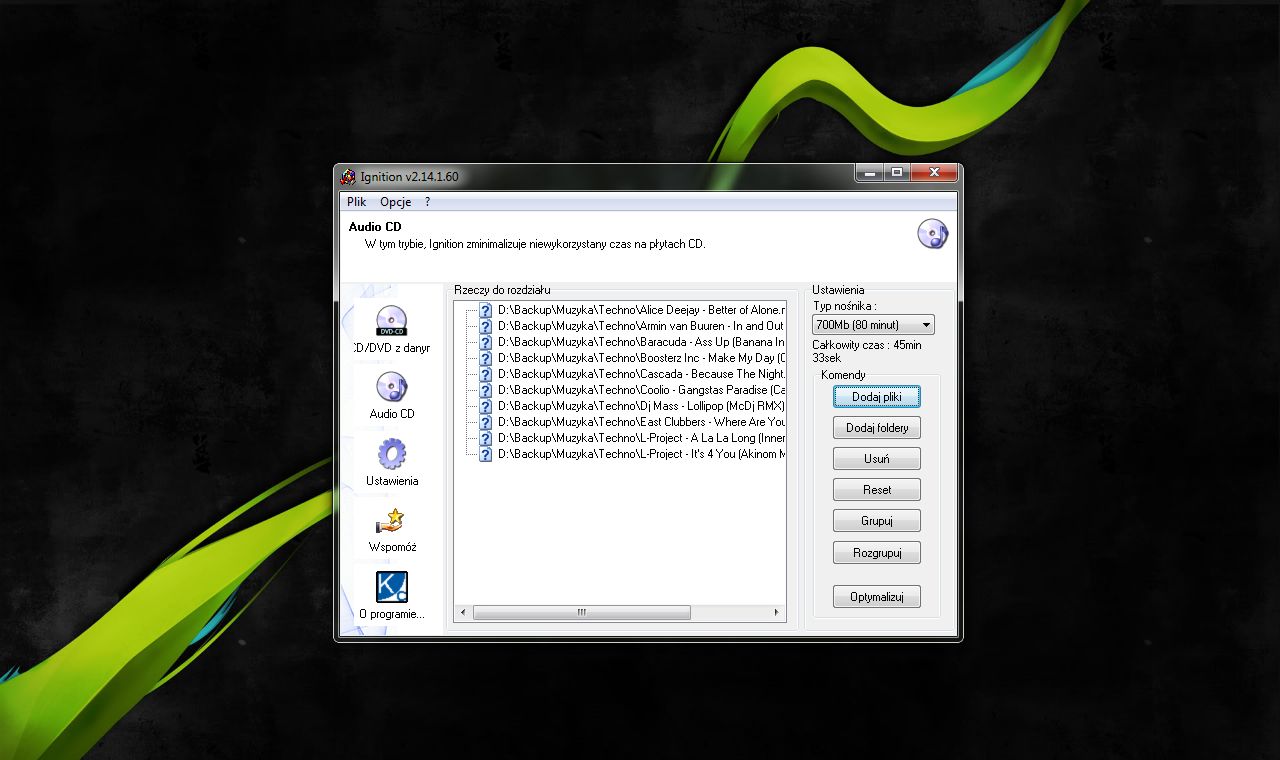Select the Audio CD sidebar icon
This screenshot has width=1280, height=760.
tap(391, 387)
